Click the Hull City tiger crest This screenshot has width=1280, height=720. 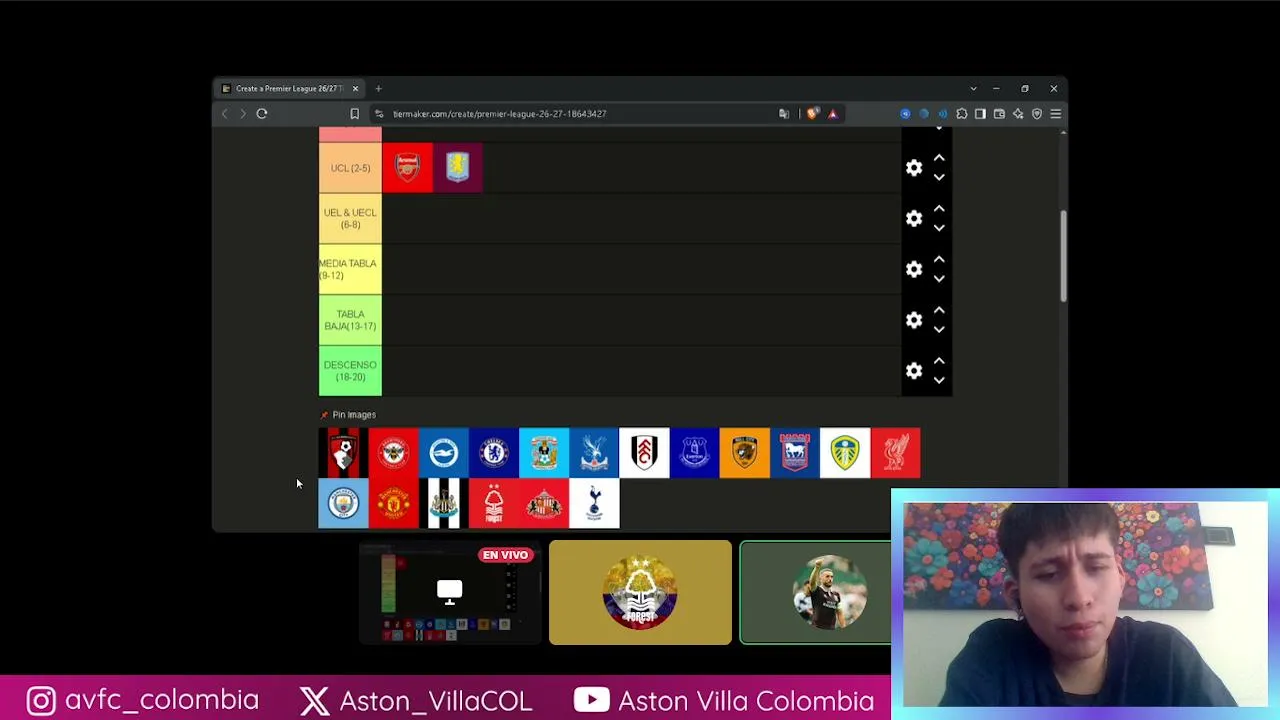(x=745, y=453)
